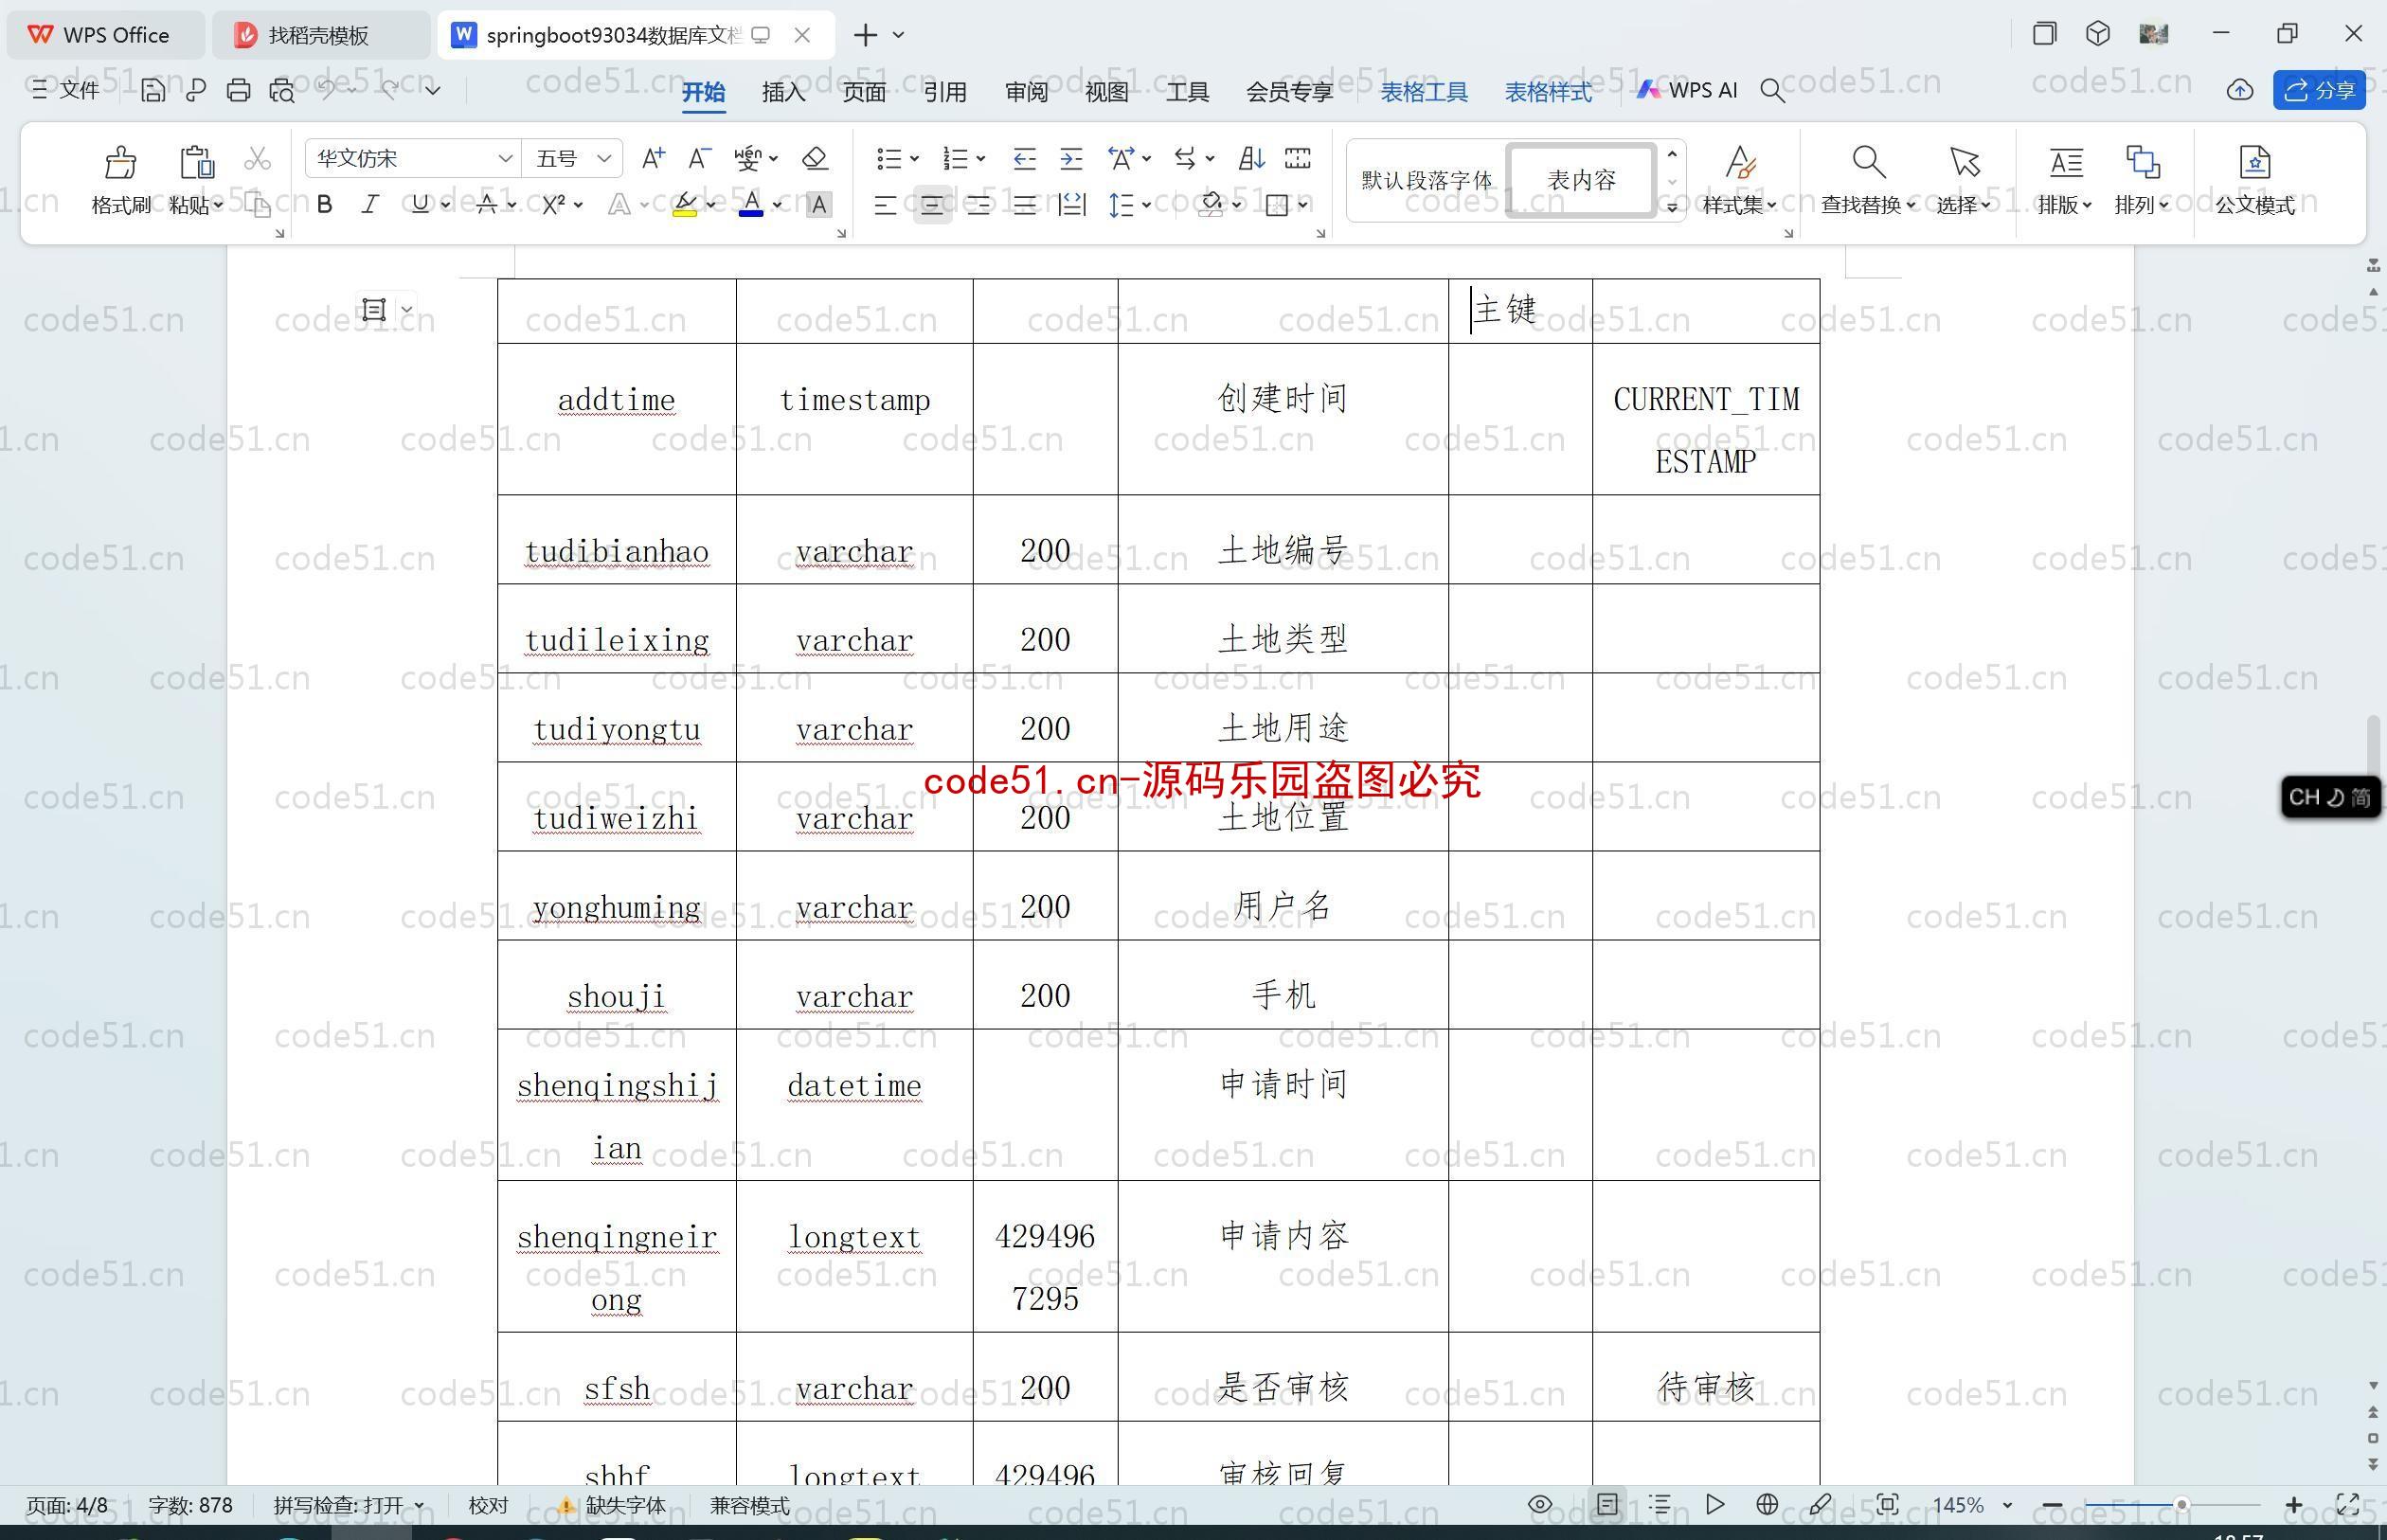Click the Official Document Mode icon
The height and width of the screenshot is (1540, 2387).
coord(2254,162)
